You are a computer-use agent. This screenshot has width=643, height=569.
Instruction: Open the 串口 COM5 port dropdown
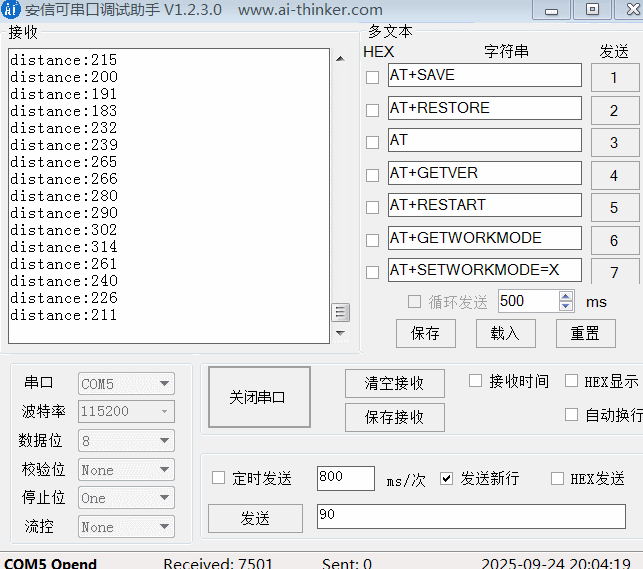tap(126, 384)
